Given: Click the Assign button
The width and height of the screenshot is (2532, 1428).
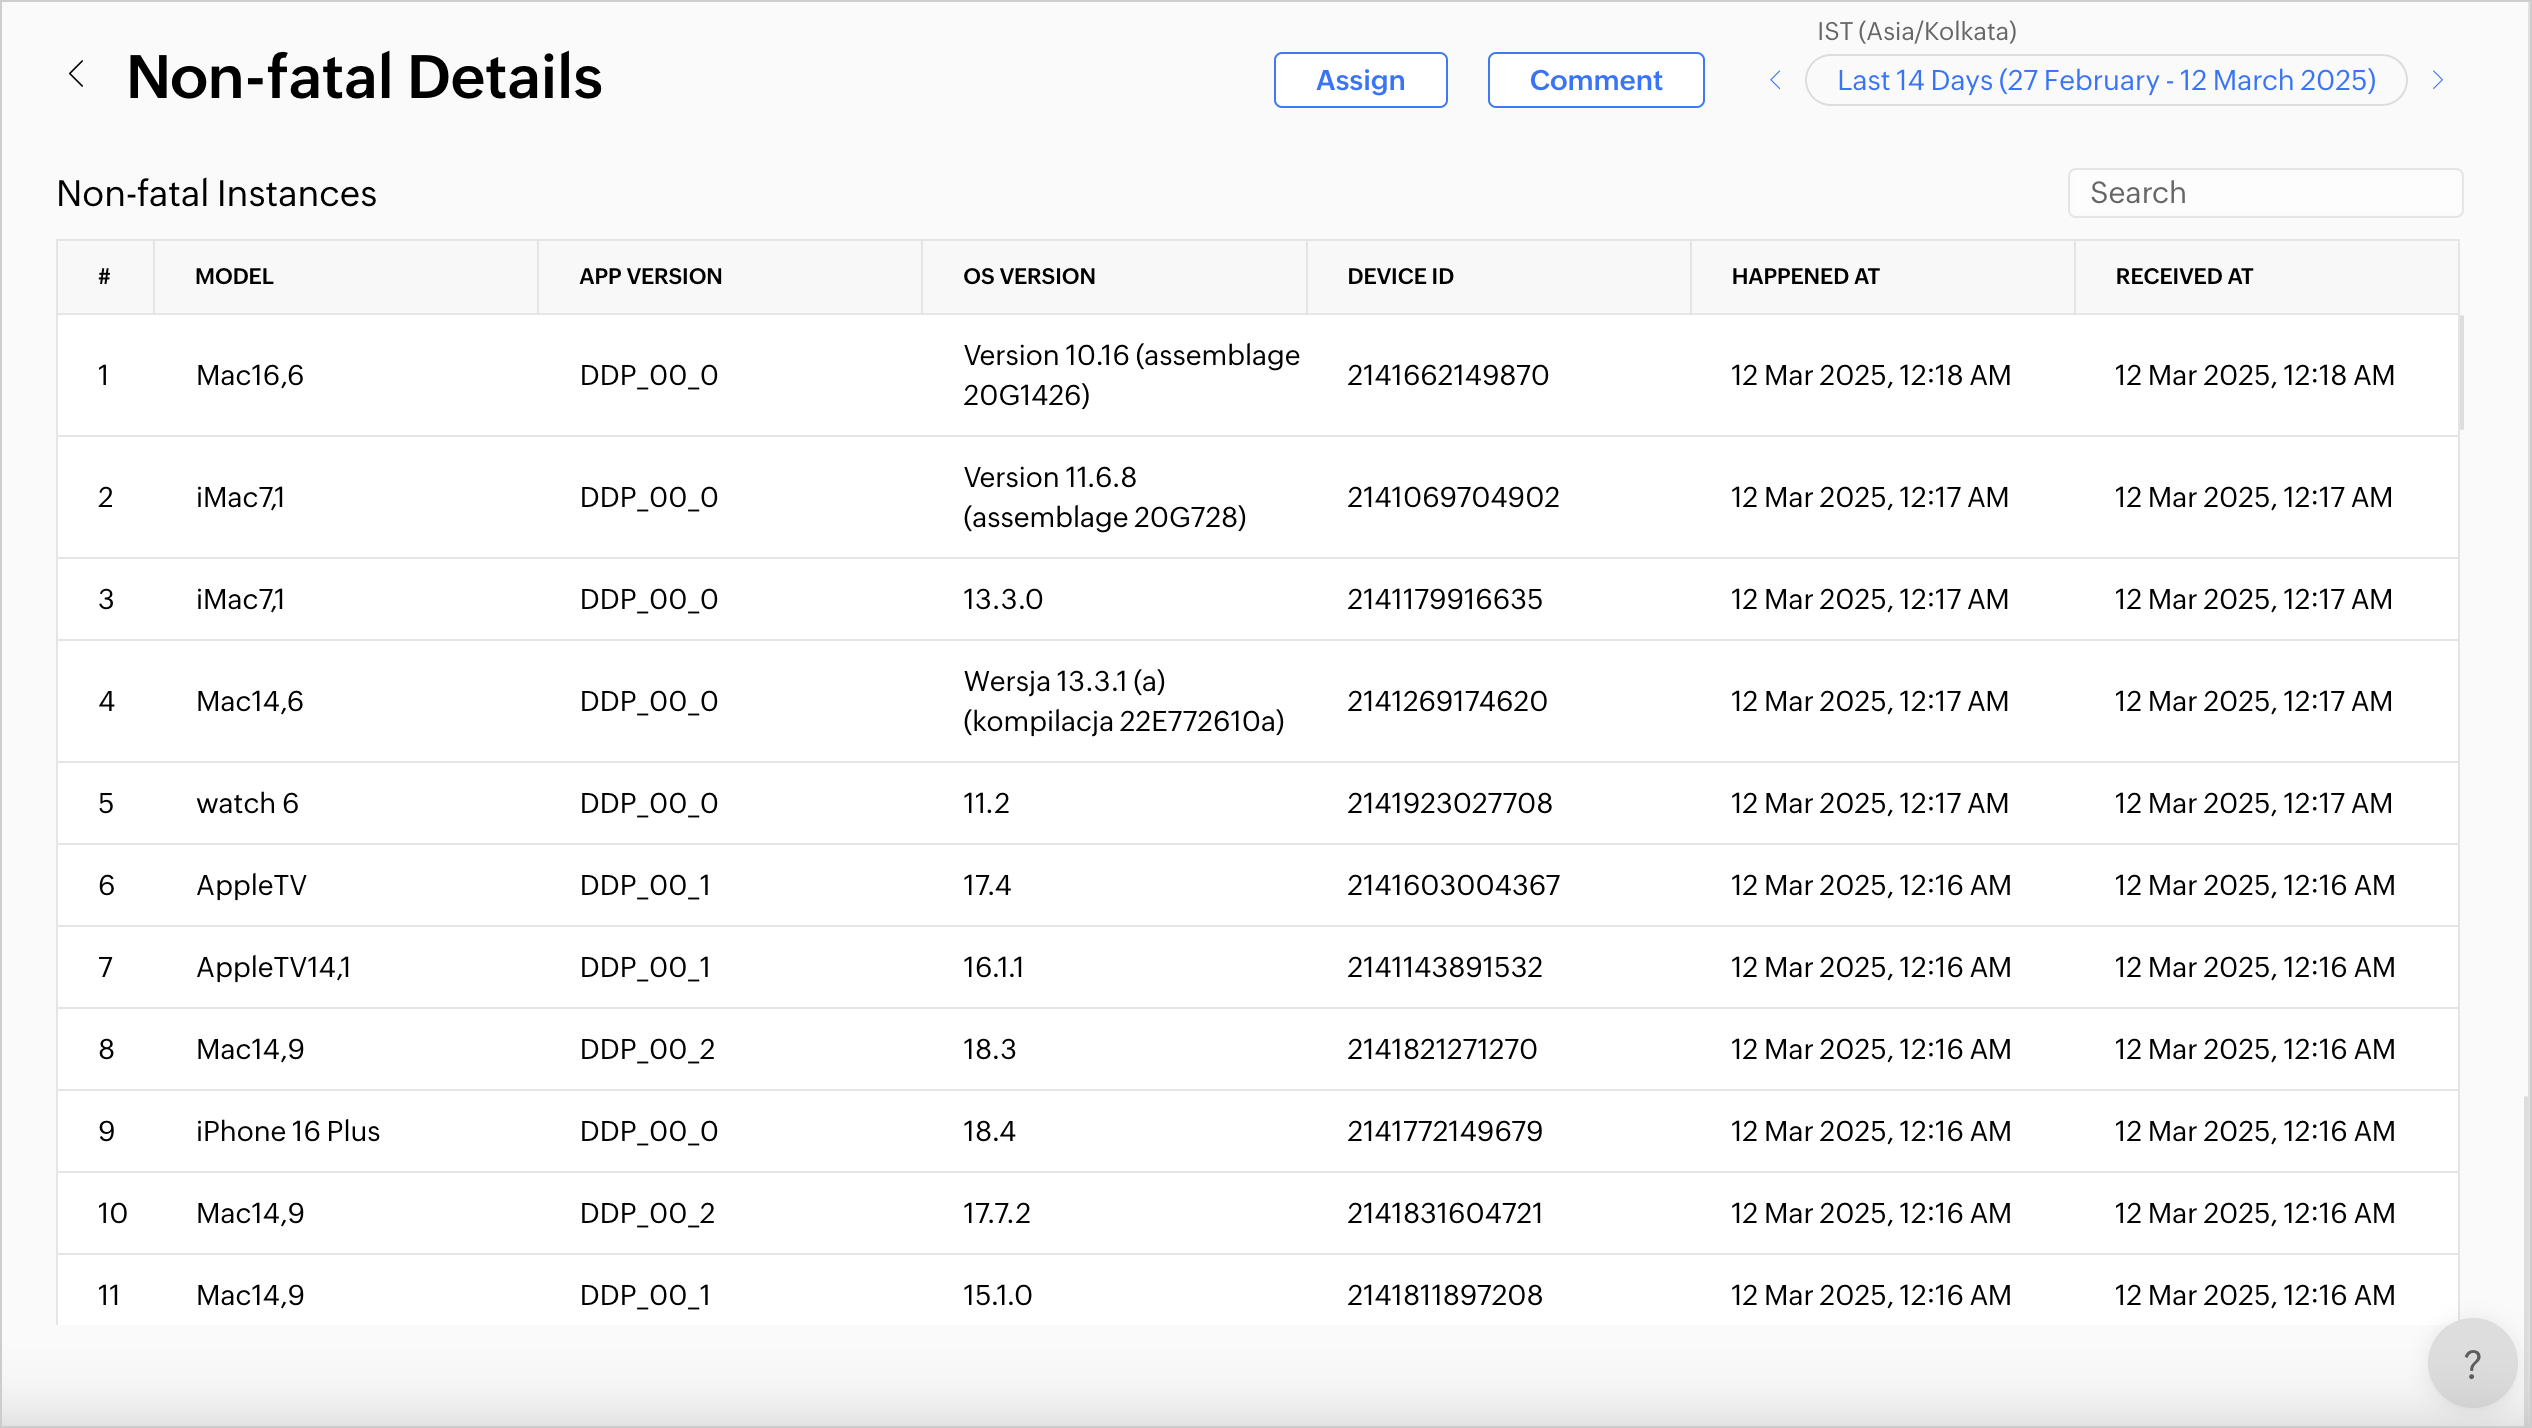Looking at the screenshot, I should pyautogui.click(x=1360, y=80).
